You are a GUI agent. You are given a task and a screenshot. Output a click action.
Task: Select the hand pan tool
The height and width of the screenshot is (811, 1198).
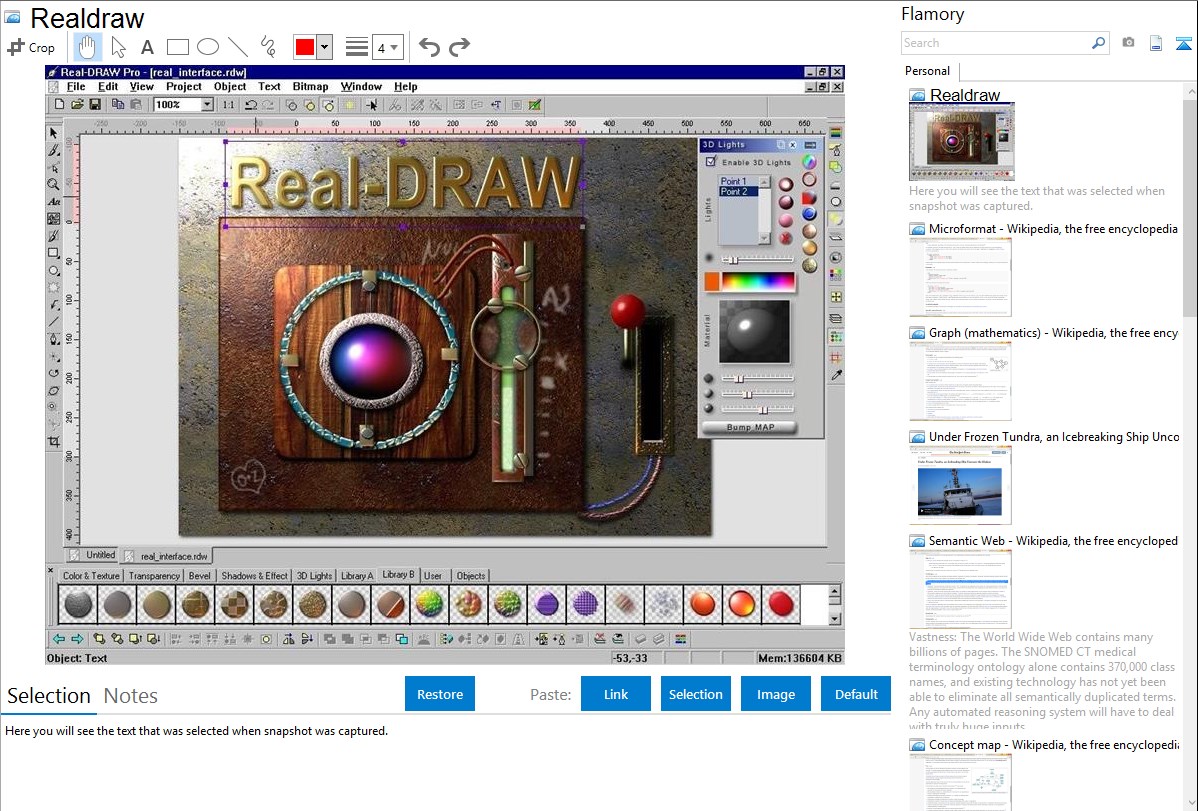coord(87,47)
